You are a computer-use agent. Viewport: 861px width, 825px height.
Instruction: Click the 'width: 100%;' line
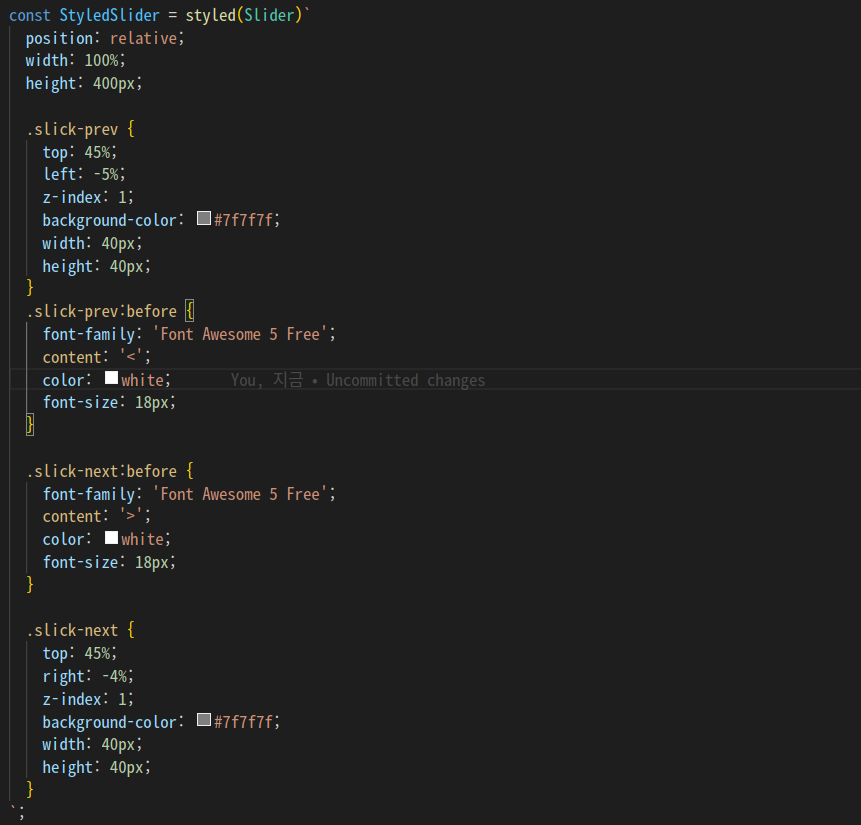click(x=75, y=60)
